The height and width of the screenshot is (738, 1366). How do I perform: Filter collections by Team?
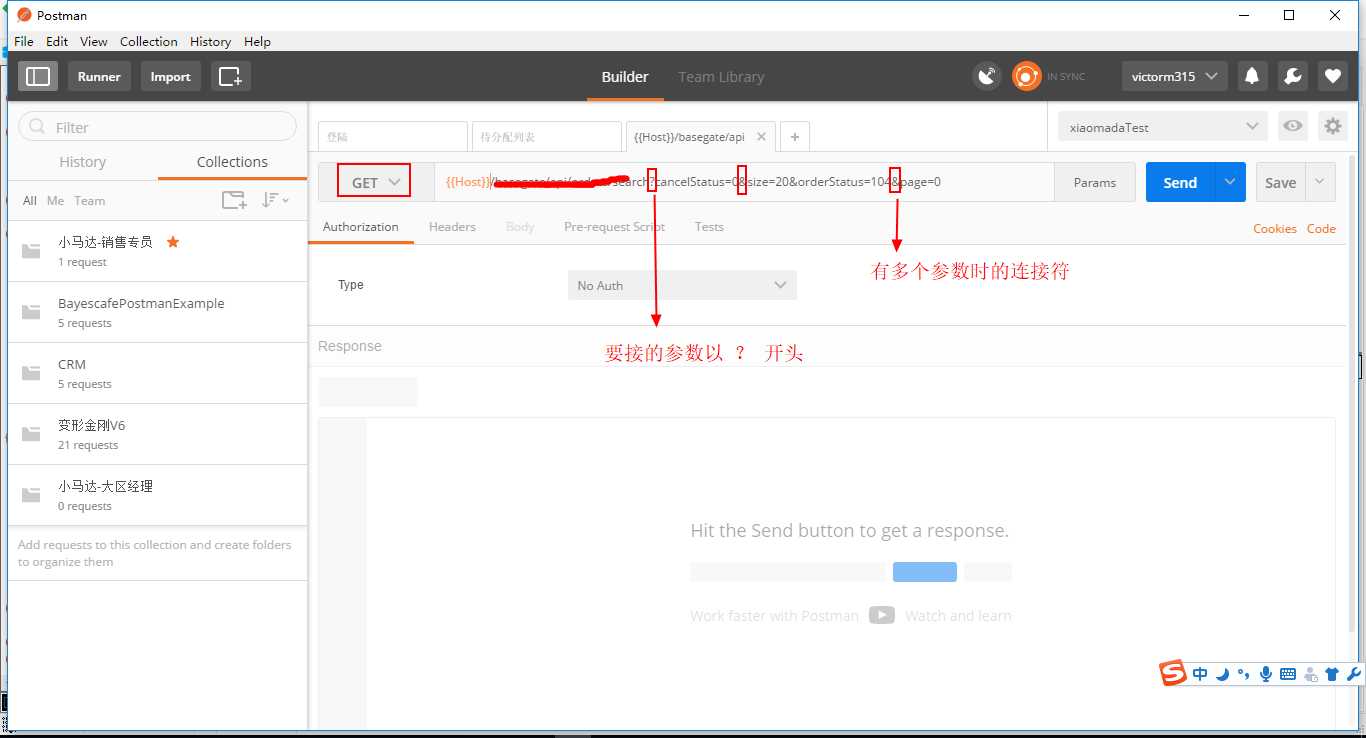[x=89, y=200]
